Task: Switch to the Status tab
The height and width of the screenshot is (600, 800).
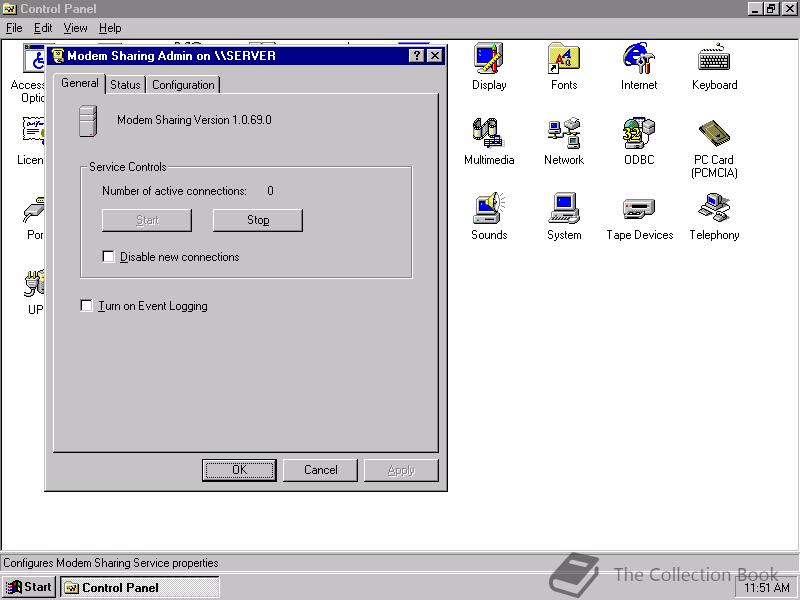Action: point(126,85)
